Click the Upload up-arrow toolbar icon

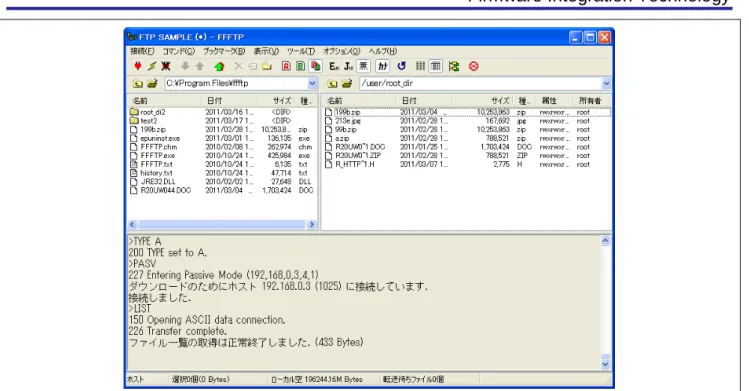coord(200,66)
